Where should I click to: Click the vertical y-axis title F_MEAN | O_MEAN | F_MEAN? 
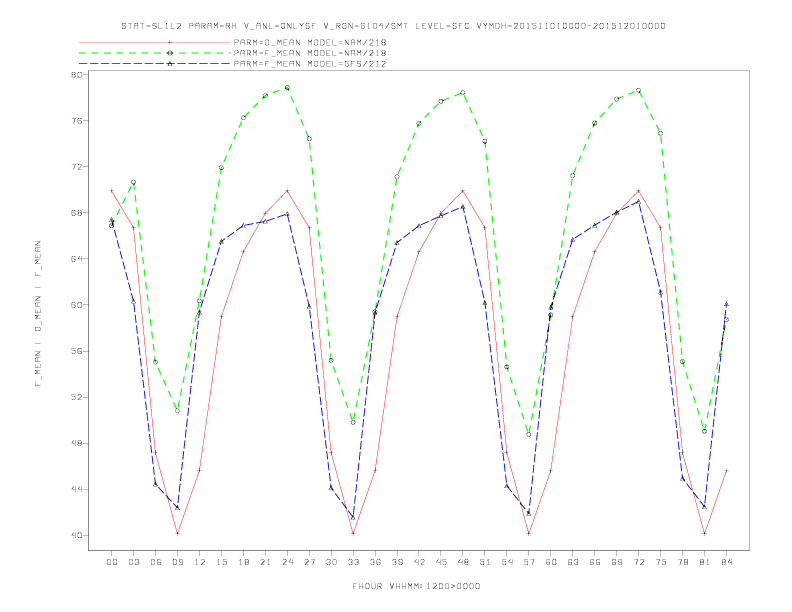coord(38,314)
